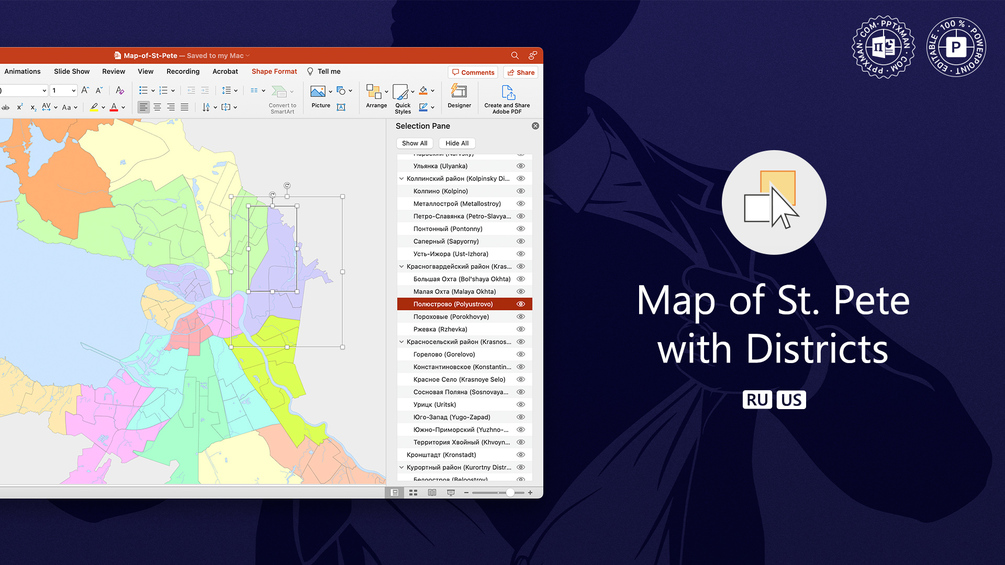
Task: Hide the Колпино (Kolpino) shape
Action: (x=520, y=191)
